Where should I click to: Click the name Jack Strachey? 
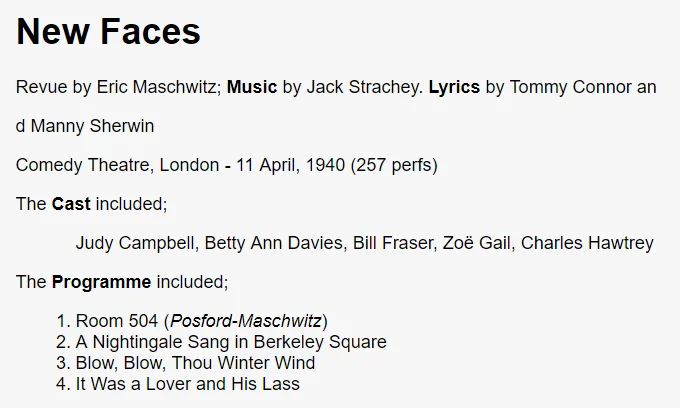tap(365, 87)
